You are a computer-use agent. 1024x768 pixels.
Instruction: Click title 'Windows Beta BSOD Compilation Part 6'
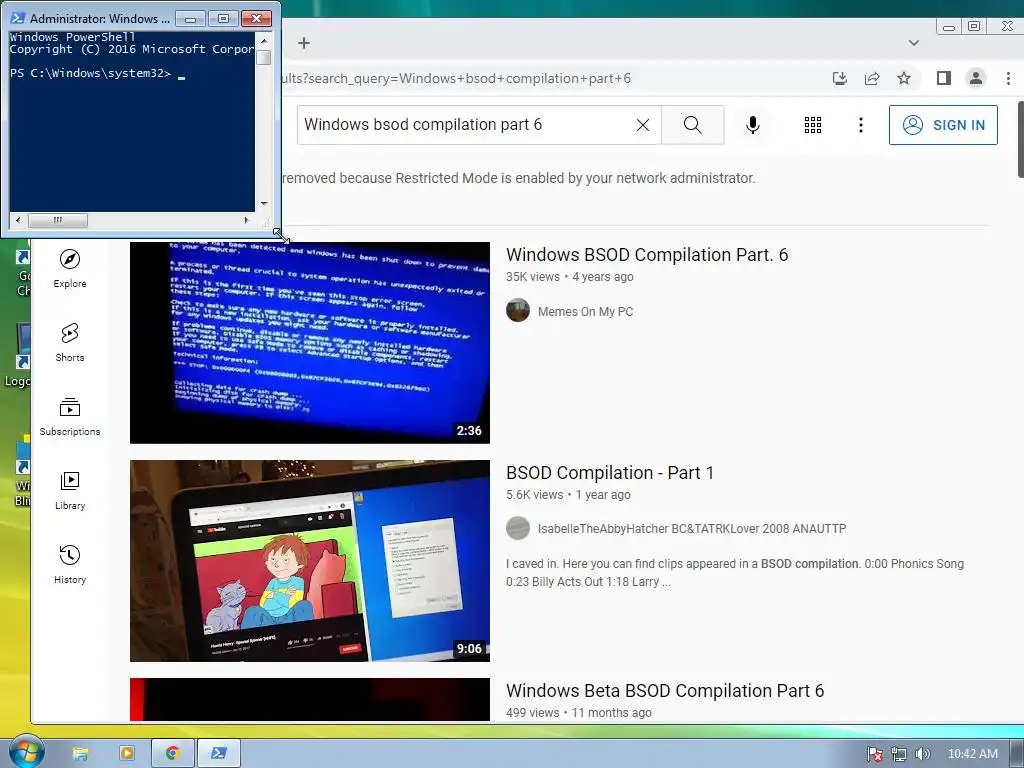665,691
